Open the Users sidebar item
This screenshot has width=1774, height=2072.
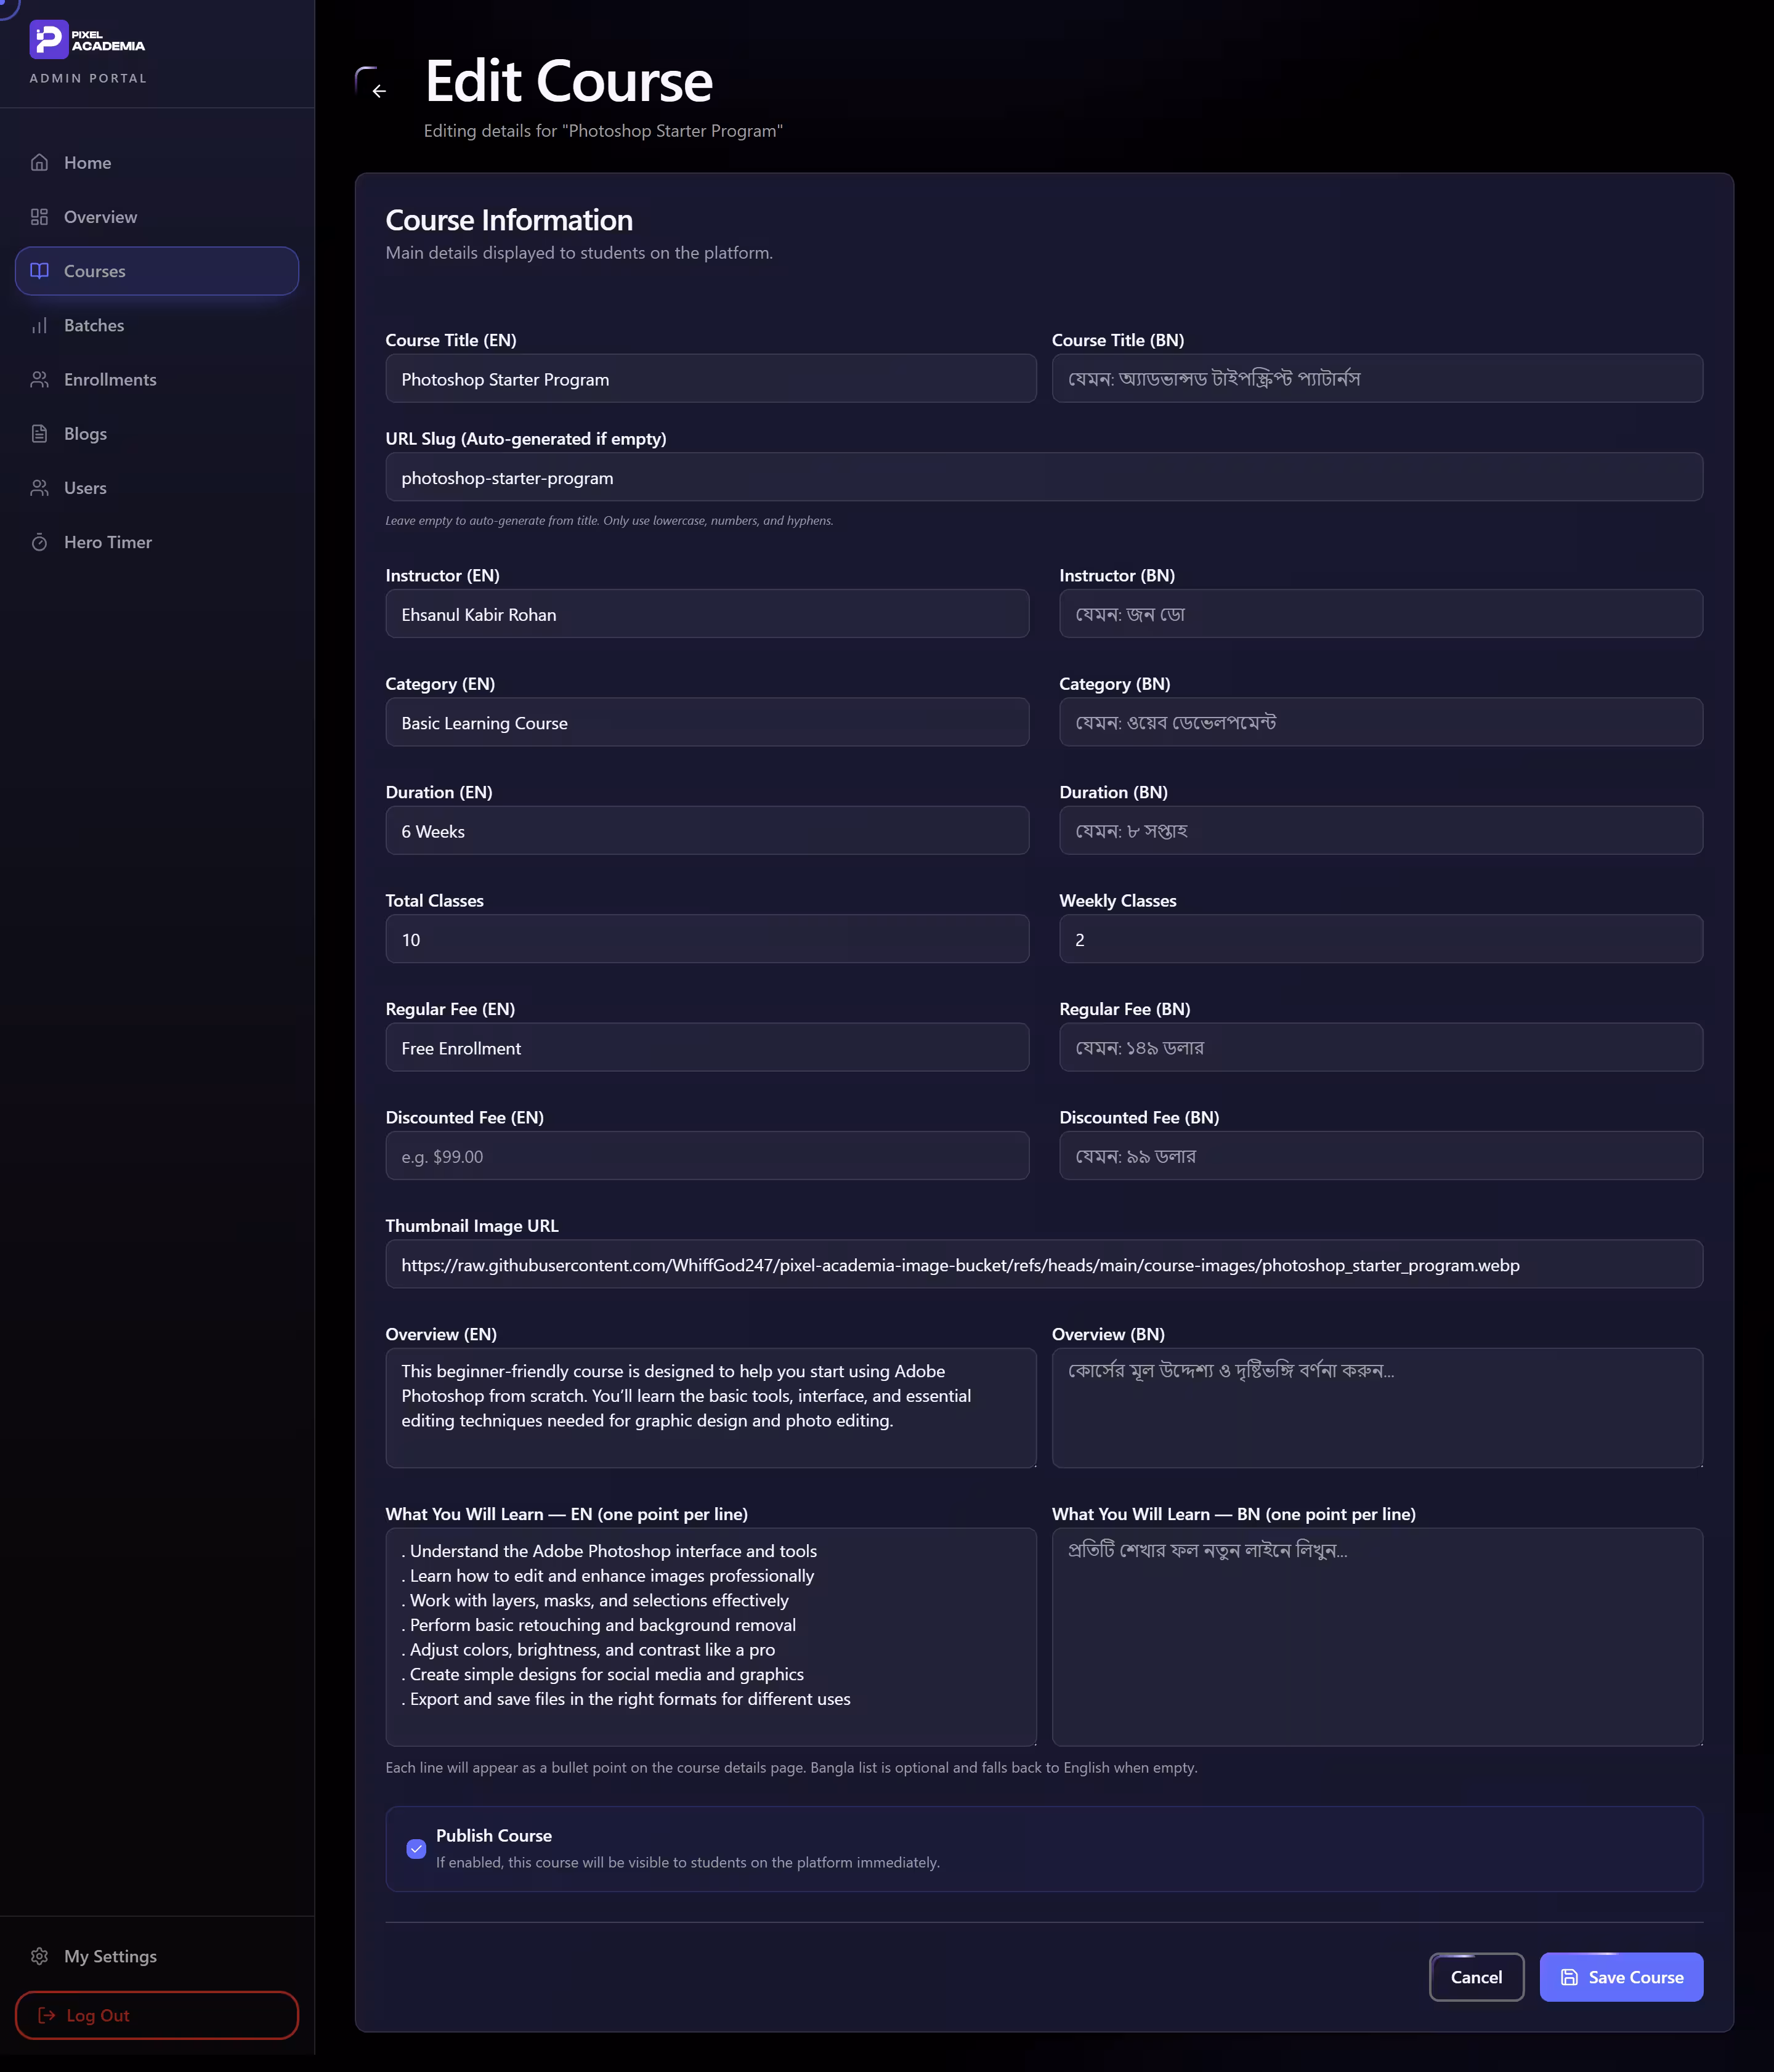point(157,488)
